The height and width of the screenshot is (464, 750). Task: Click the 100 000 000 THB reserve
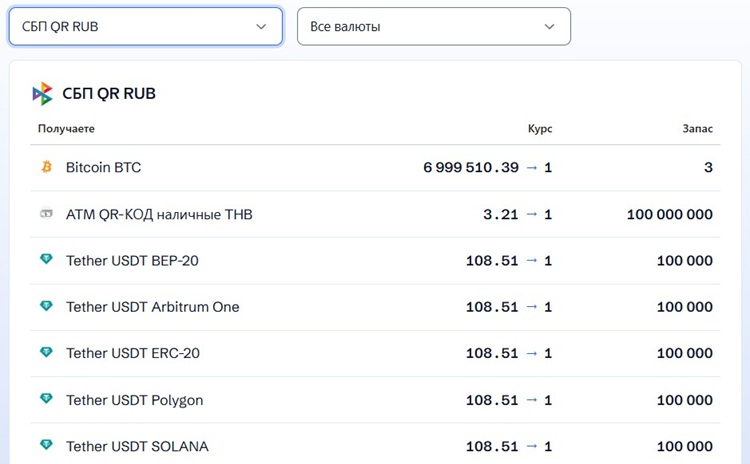(x=670, y=214)
